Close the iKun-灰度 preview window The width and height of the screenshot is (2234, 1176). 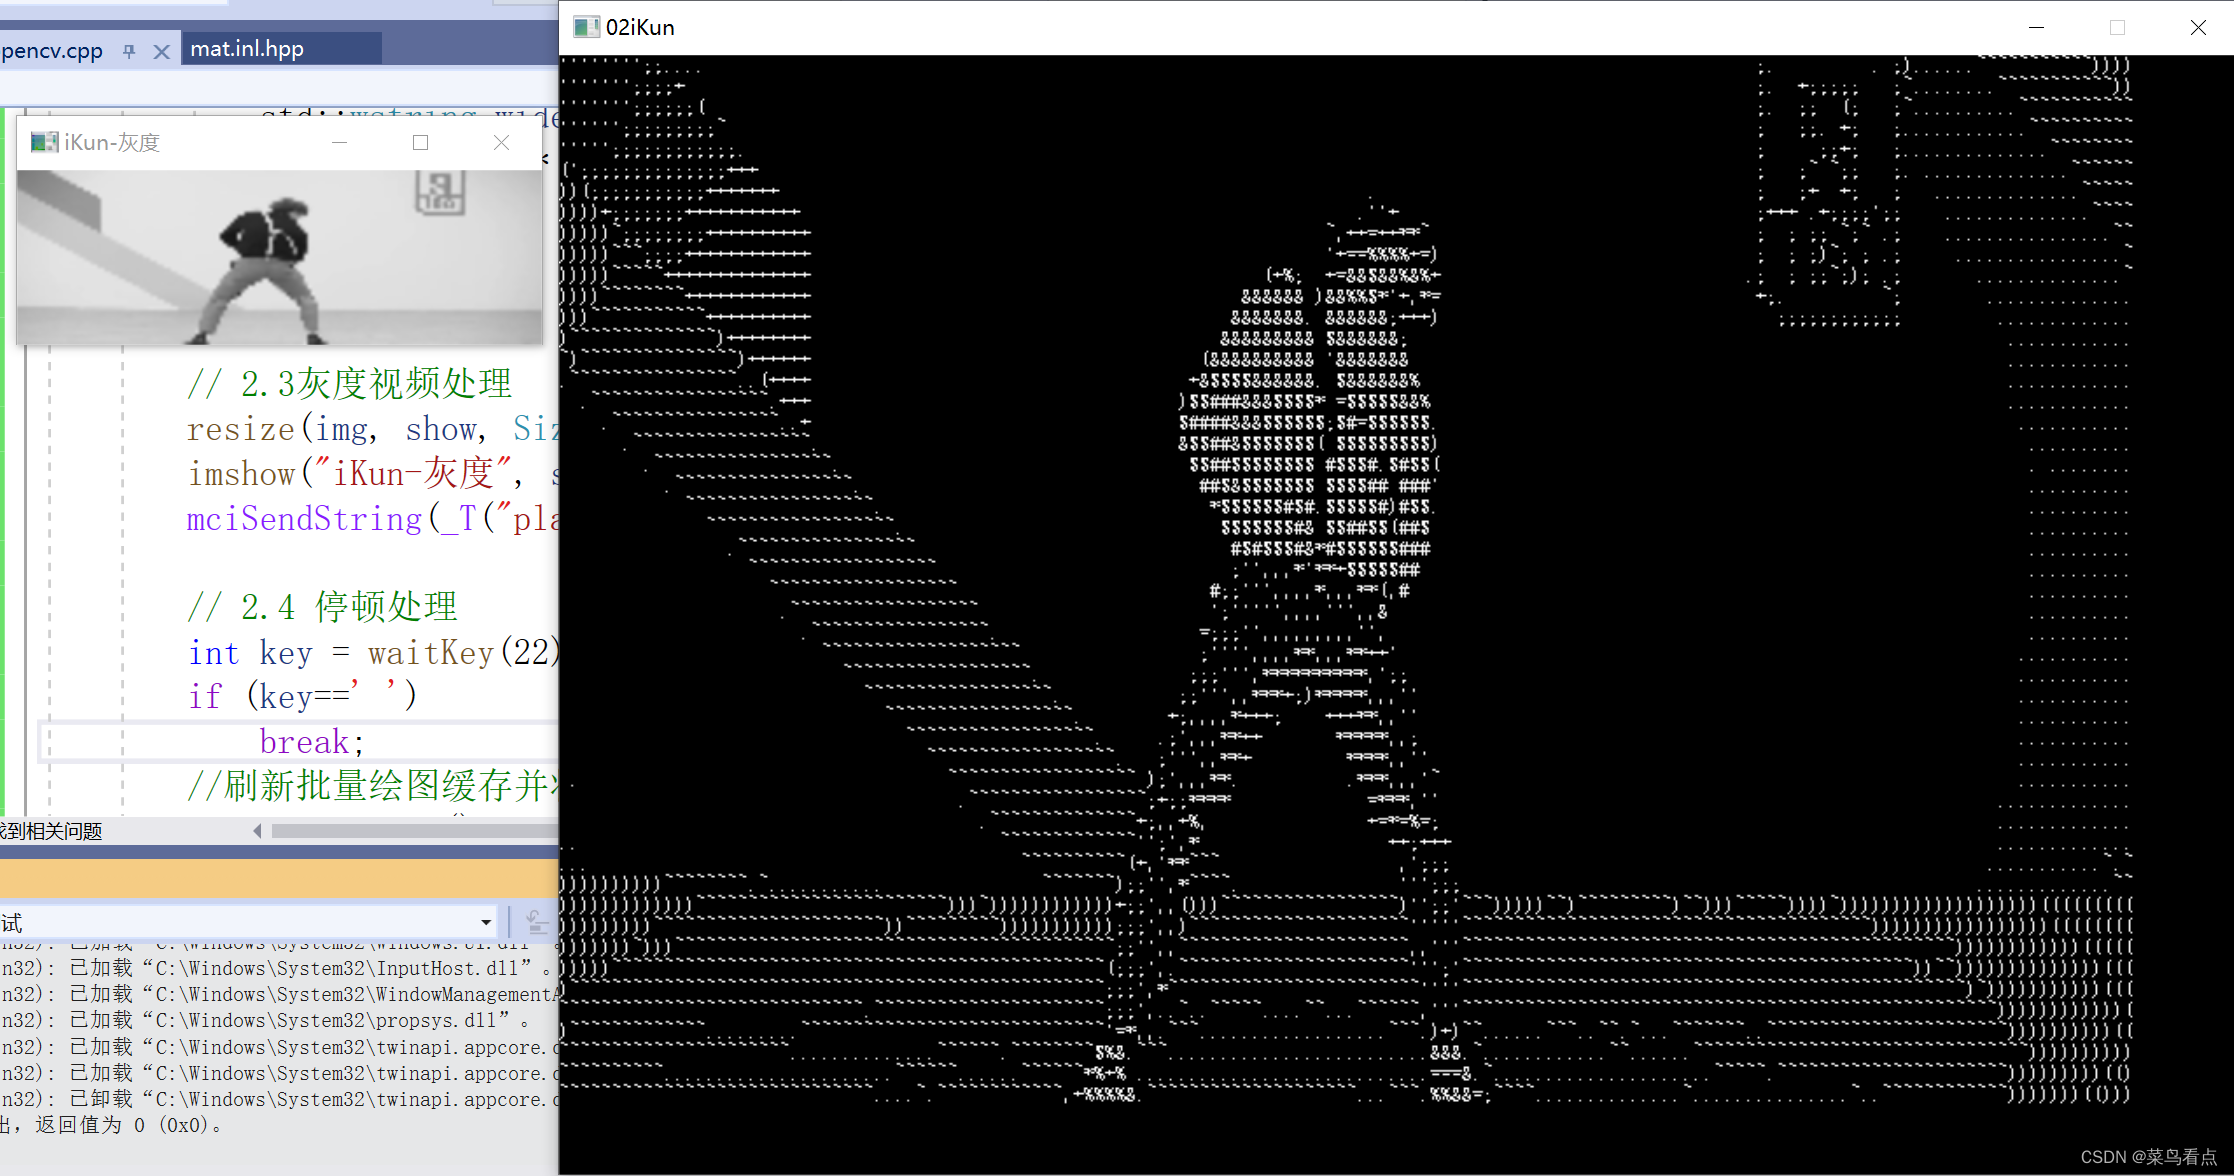click(x=501, y=143)
